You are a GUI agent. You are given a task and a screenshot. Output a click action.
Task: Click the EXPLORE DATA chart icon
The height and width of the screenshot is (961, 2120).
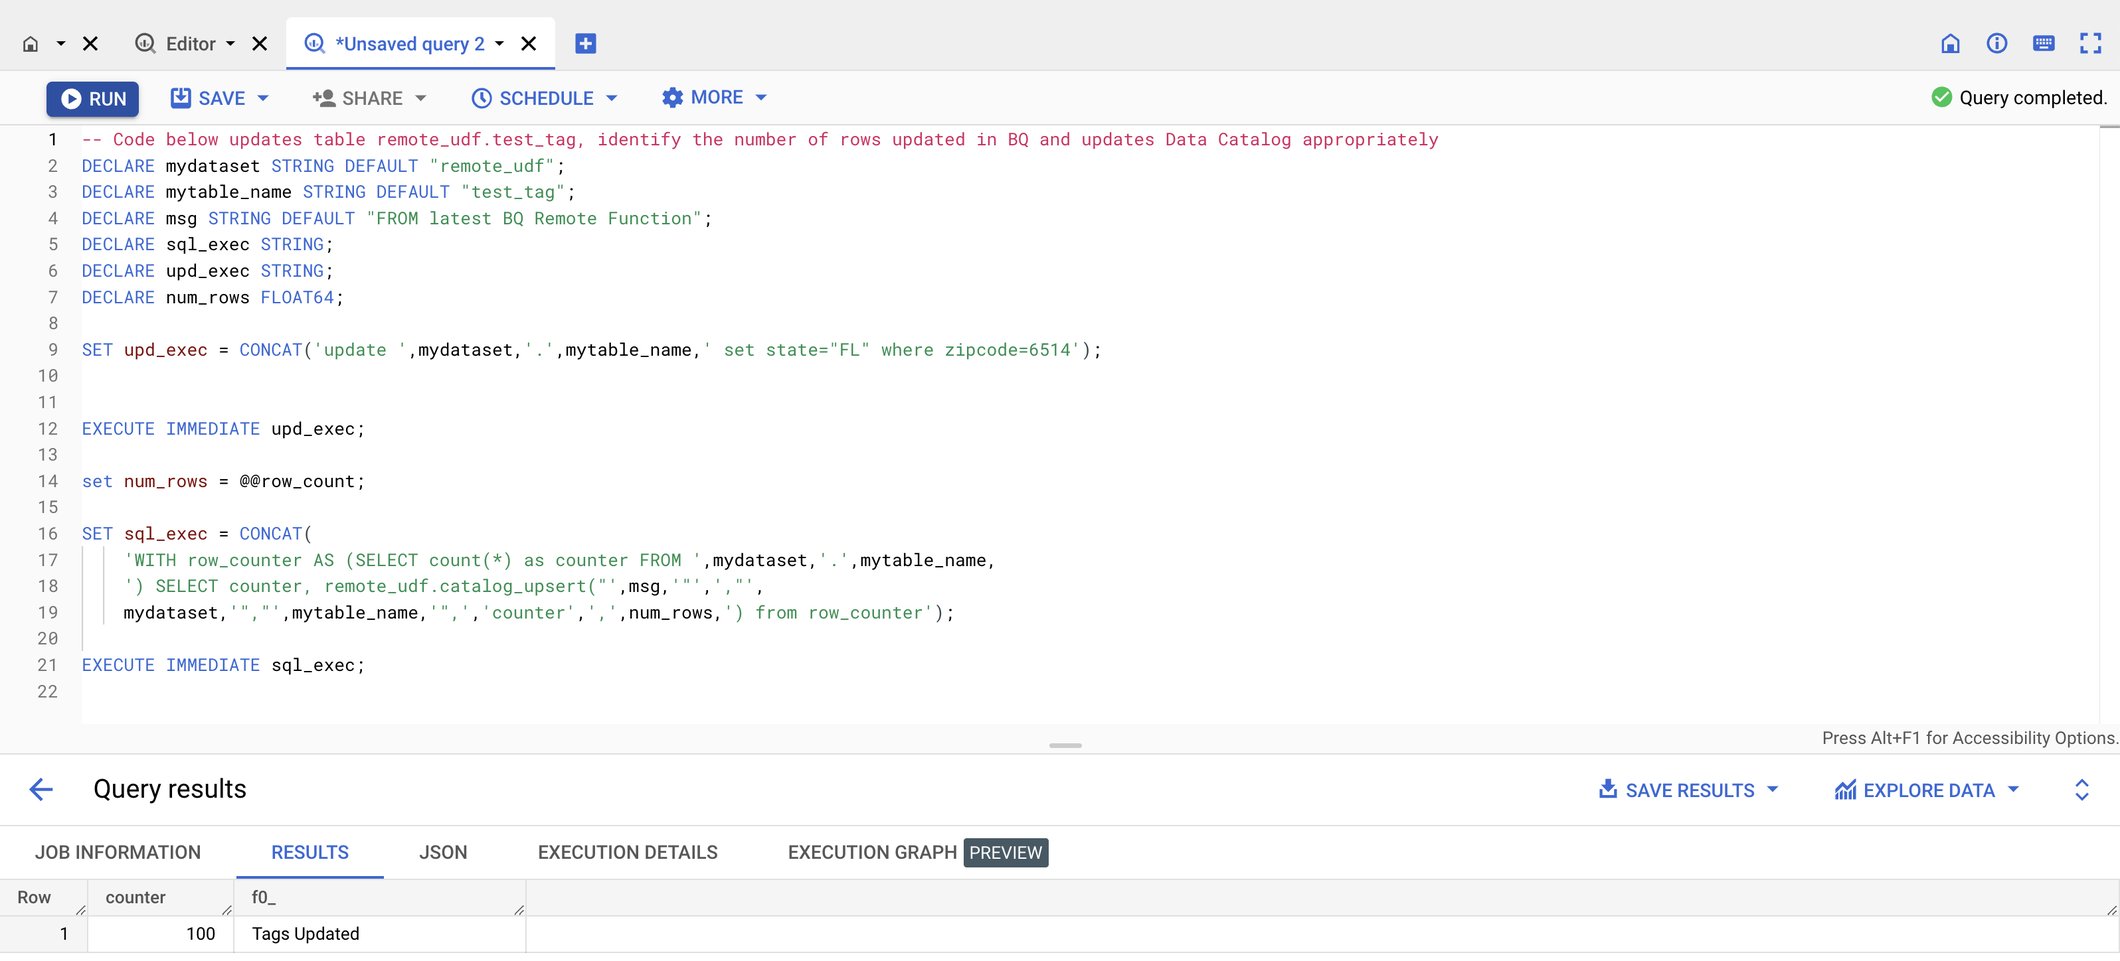click(x=1845, y=790)
